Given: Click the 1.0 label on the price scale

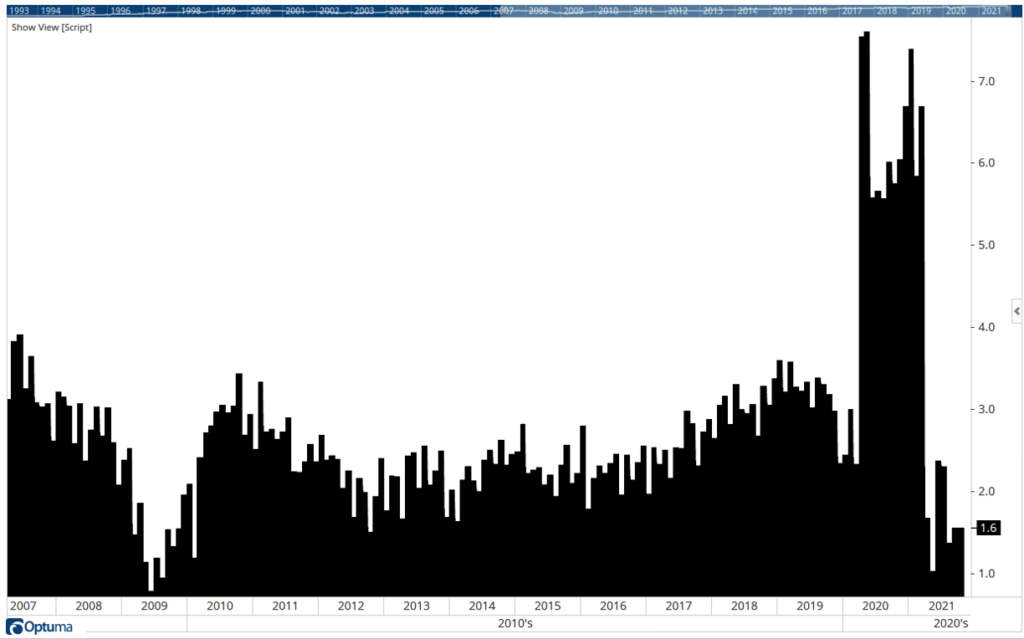Looking at the screenshot, I should [986, 573].
